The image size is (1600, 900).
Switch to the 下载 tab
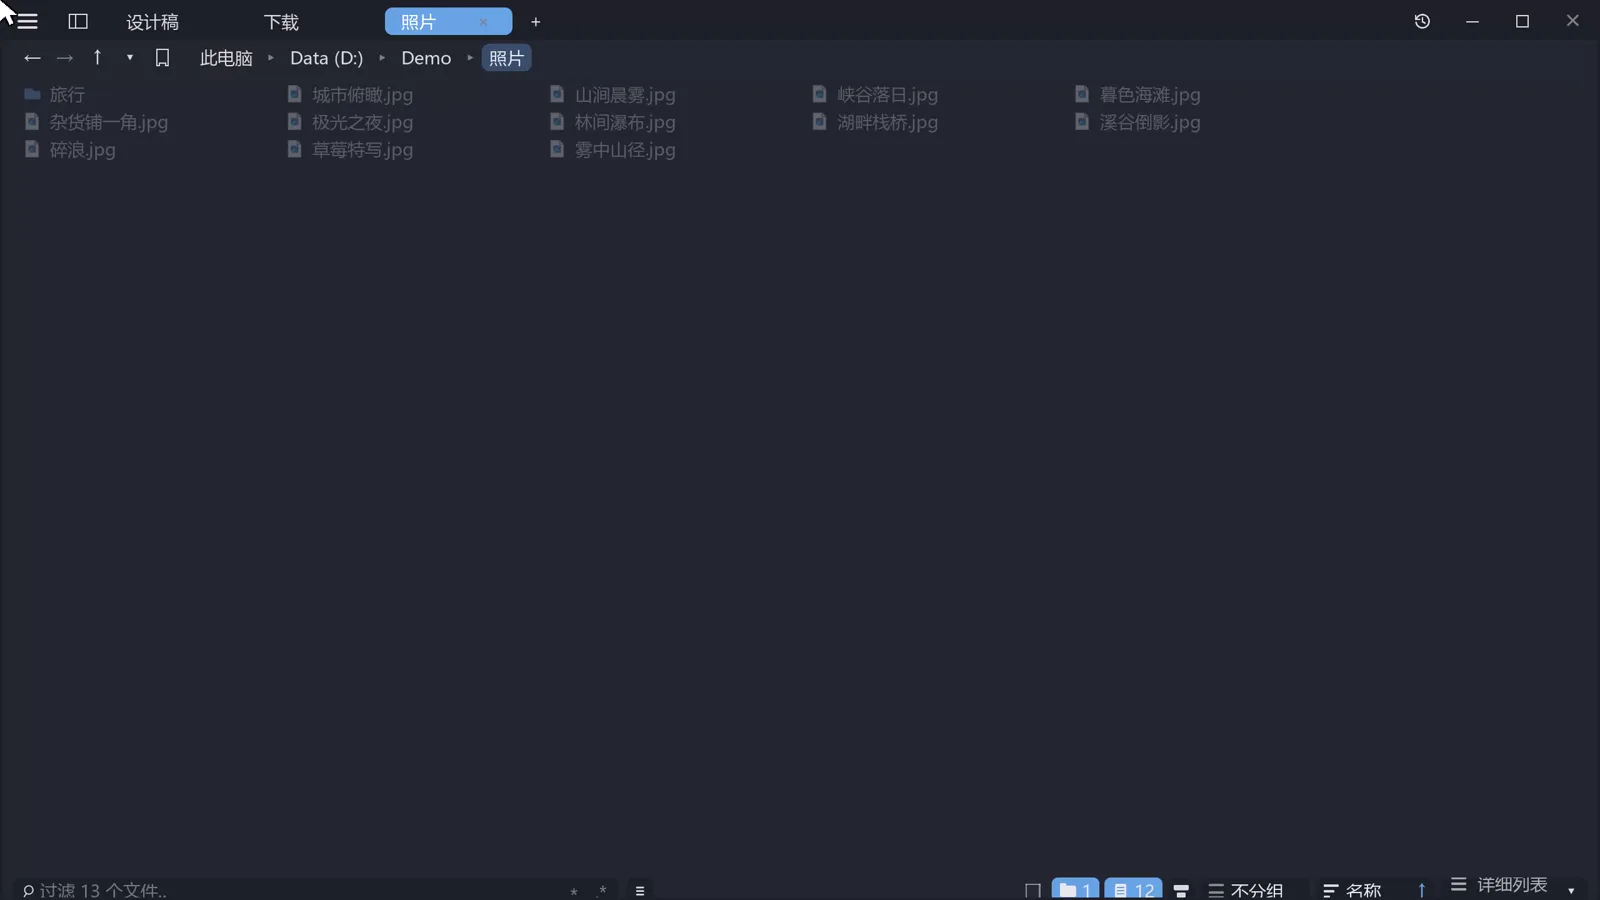coord(281,22)
